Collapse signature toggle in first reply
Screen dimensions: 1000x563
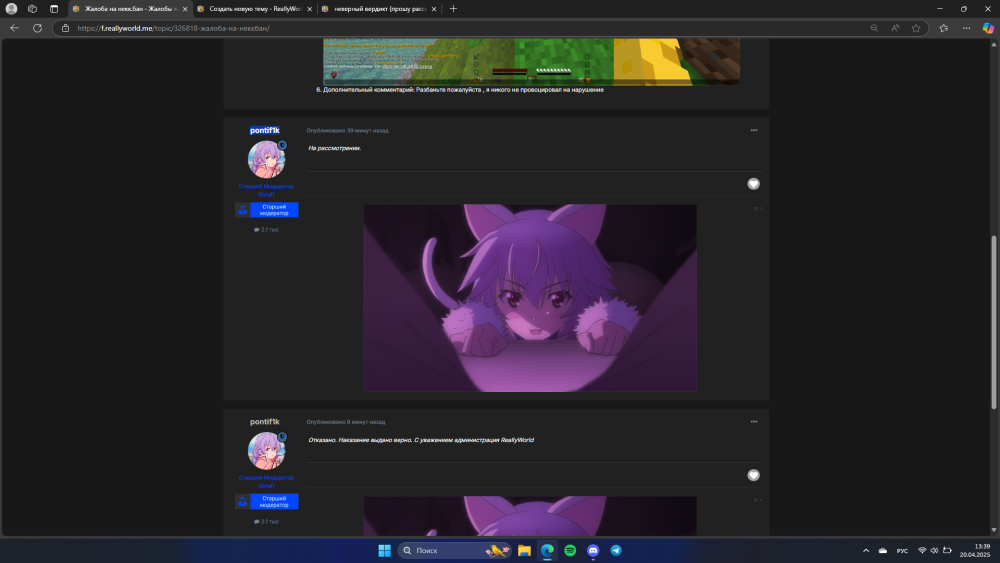[757, 208]
